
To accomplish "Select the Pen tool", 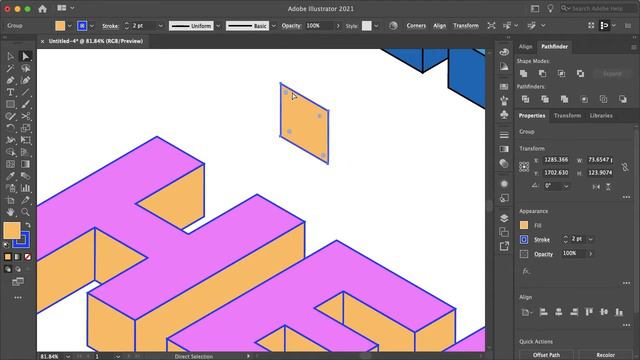I will pos(11,80).
